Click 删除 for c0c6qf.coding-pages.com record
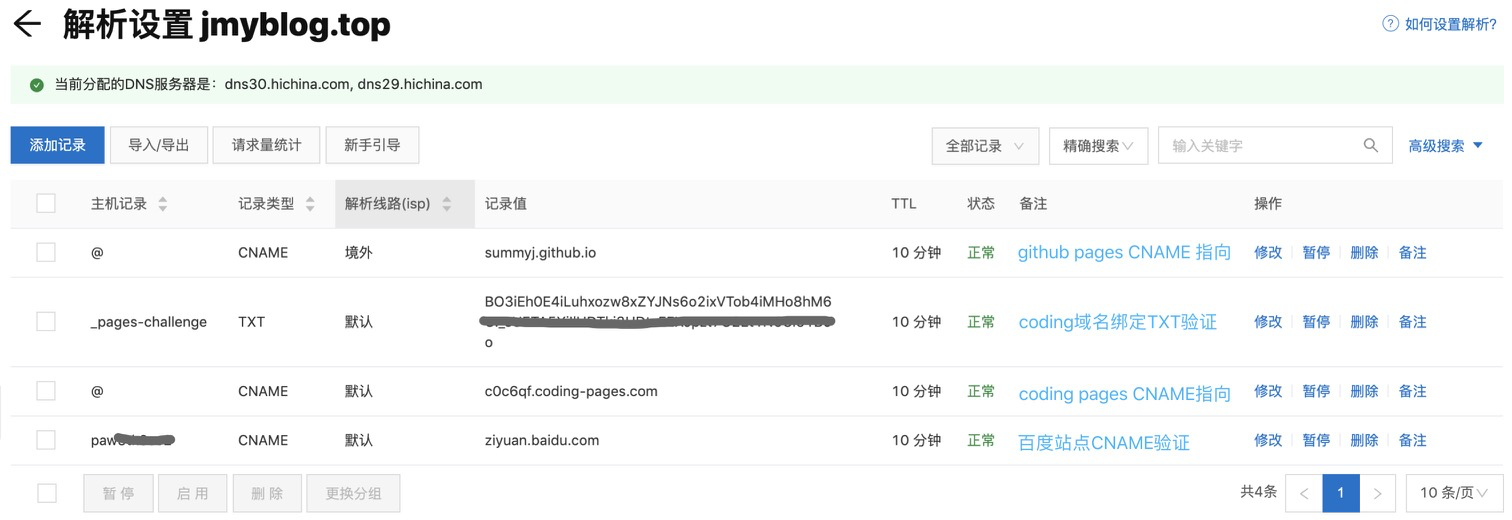The height and width of the screenshot is (520, 1512). 1364,391
